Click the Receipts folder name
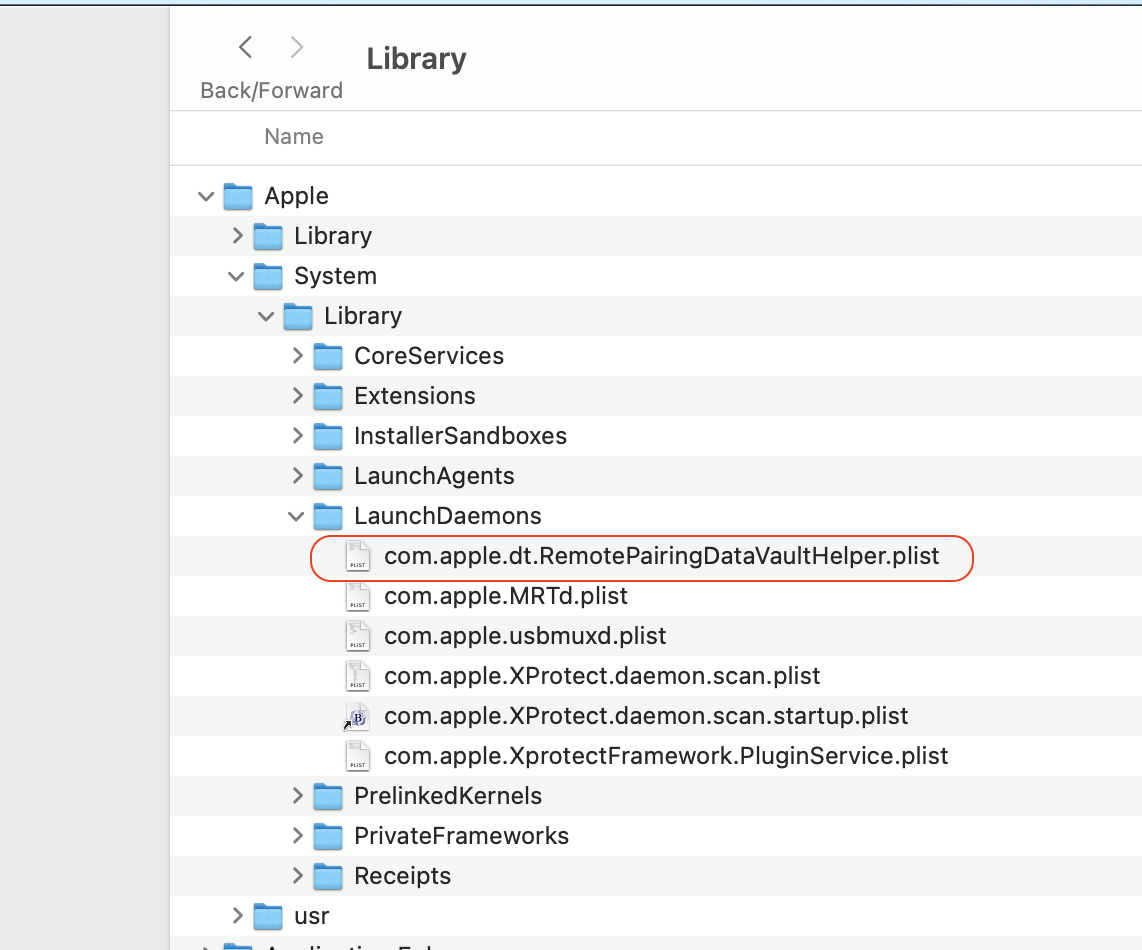Screen dimensions: 1142x950 [402, 876]
